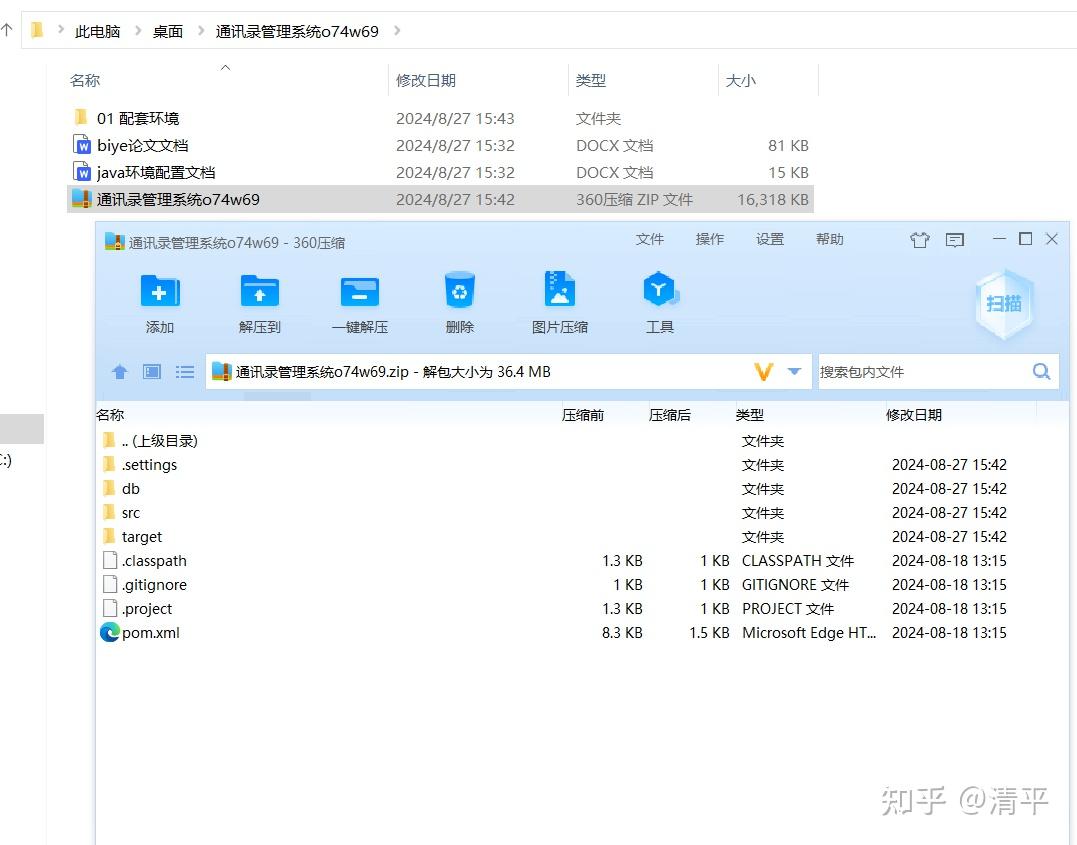The height and width of the screenshot is (845, 1077).
Task: Expand chevron before 此电脑 breadcrumb
Action: coord(60,30)
